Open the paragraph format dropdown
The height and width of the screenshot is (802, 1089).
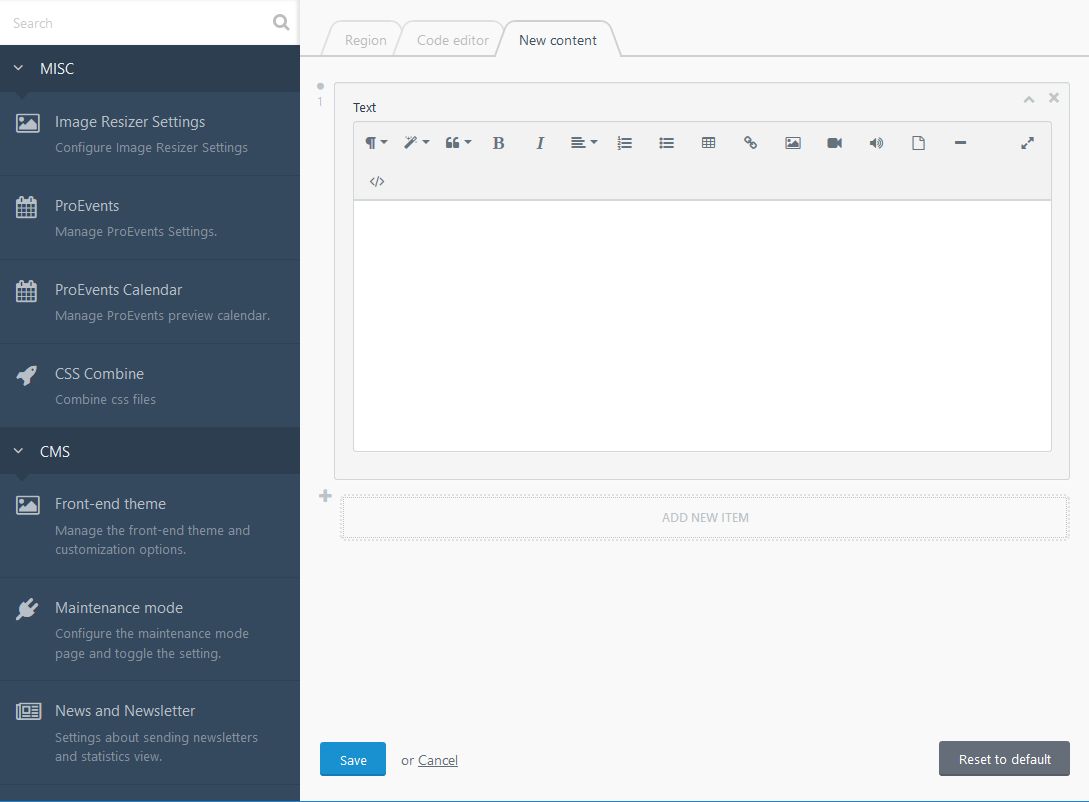click(x=375, y=143)
